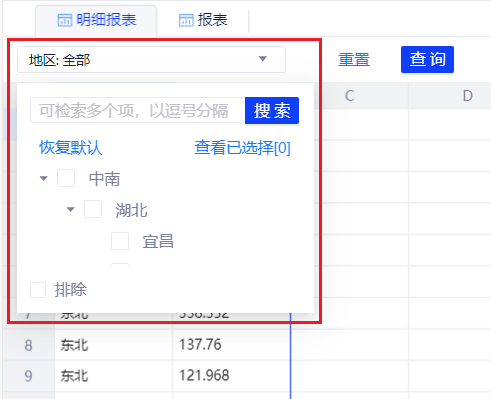Check the 中南 checkbox
Viewport: 491px width, 399px height.
66,178
